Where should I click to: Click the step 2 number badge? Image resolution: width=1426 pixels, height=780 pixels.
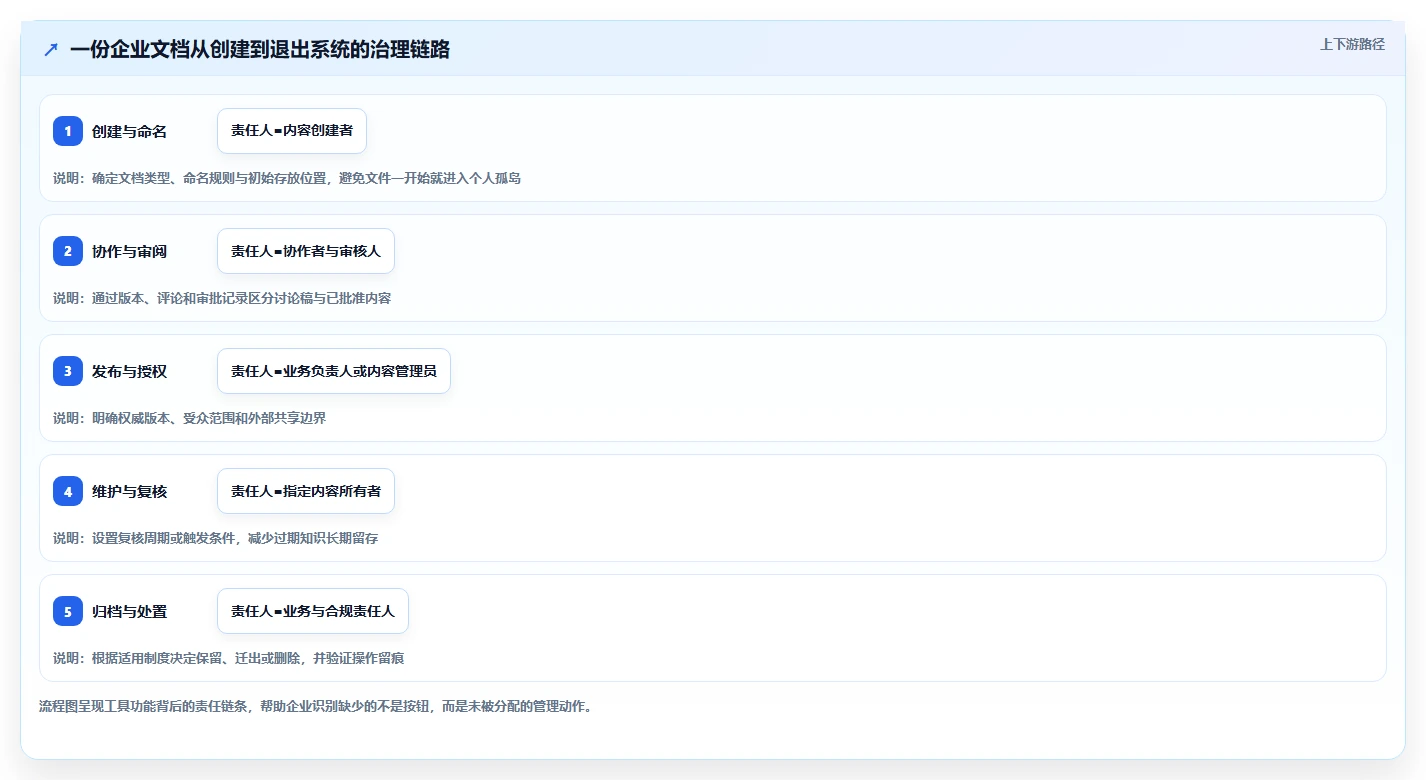coord(68,251)
